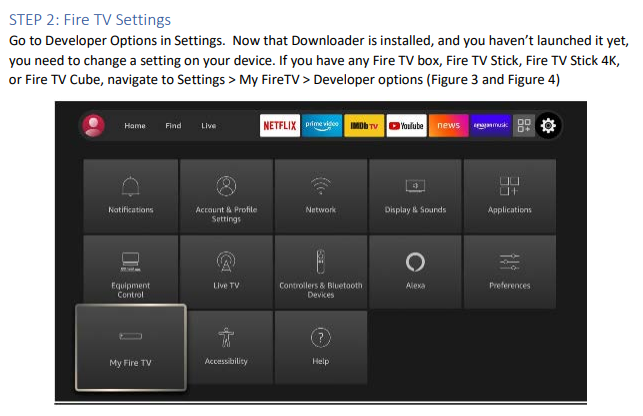Open the Preferences settings tile

[510, 272]
